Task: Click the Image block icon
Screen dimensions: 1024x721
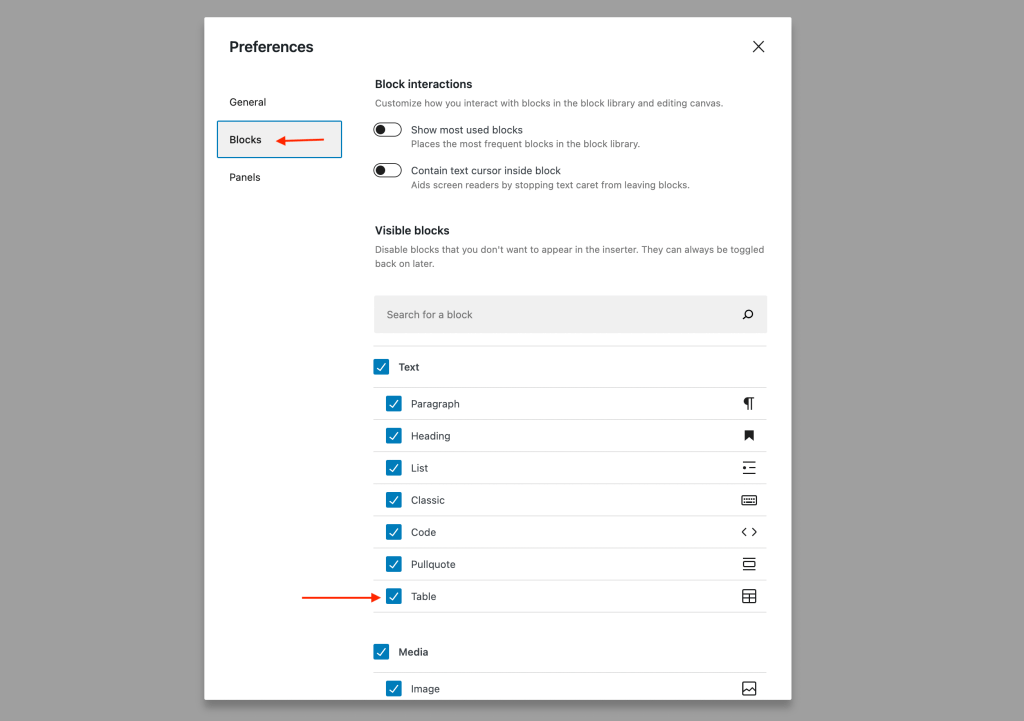Action: (748, 688)
